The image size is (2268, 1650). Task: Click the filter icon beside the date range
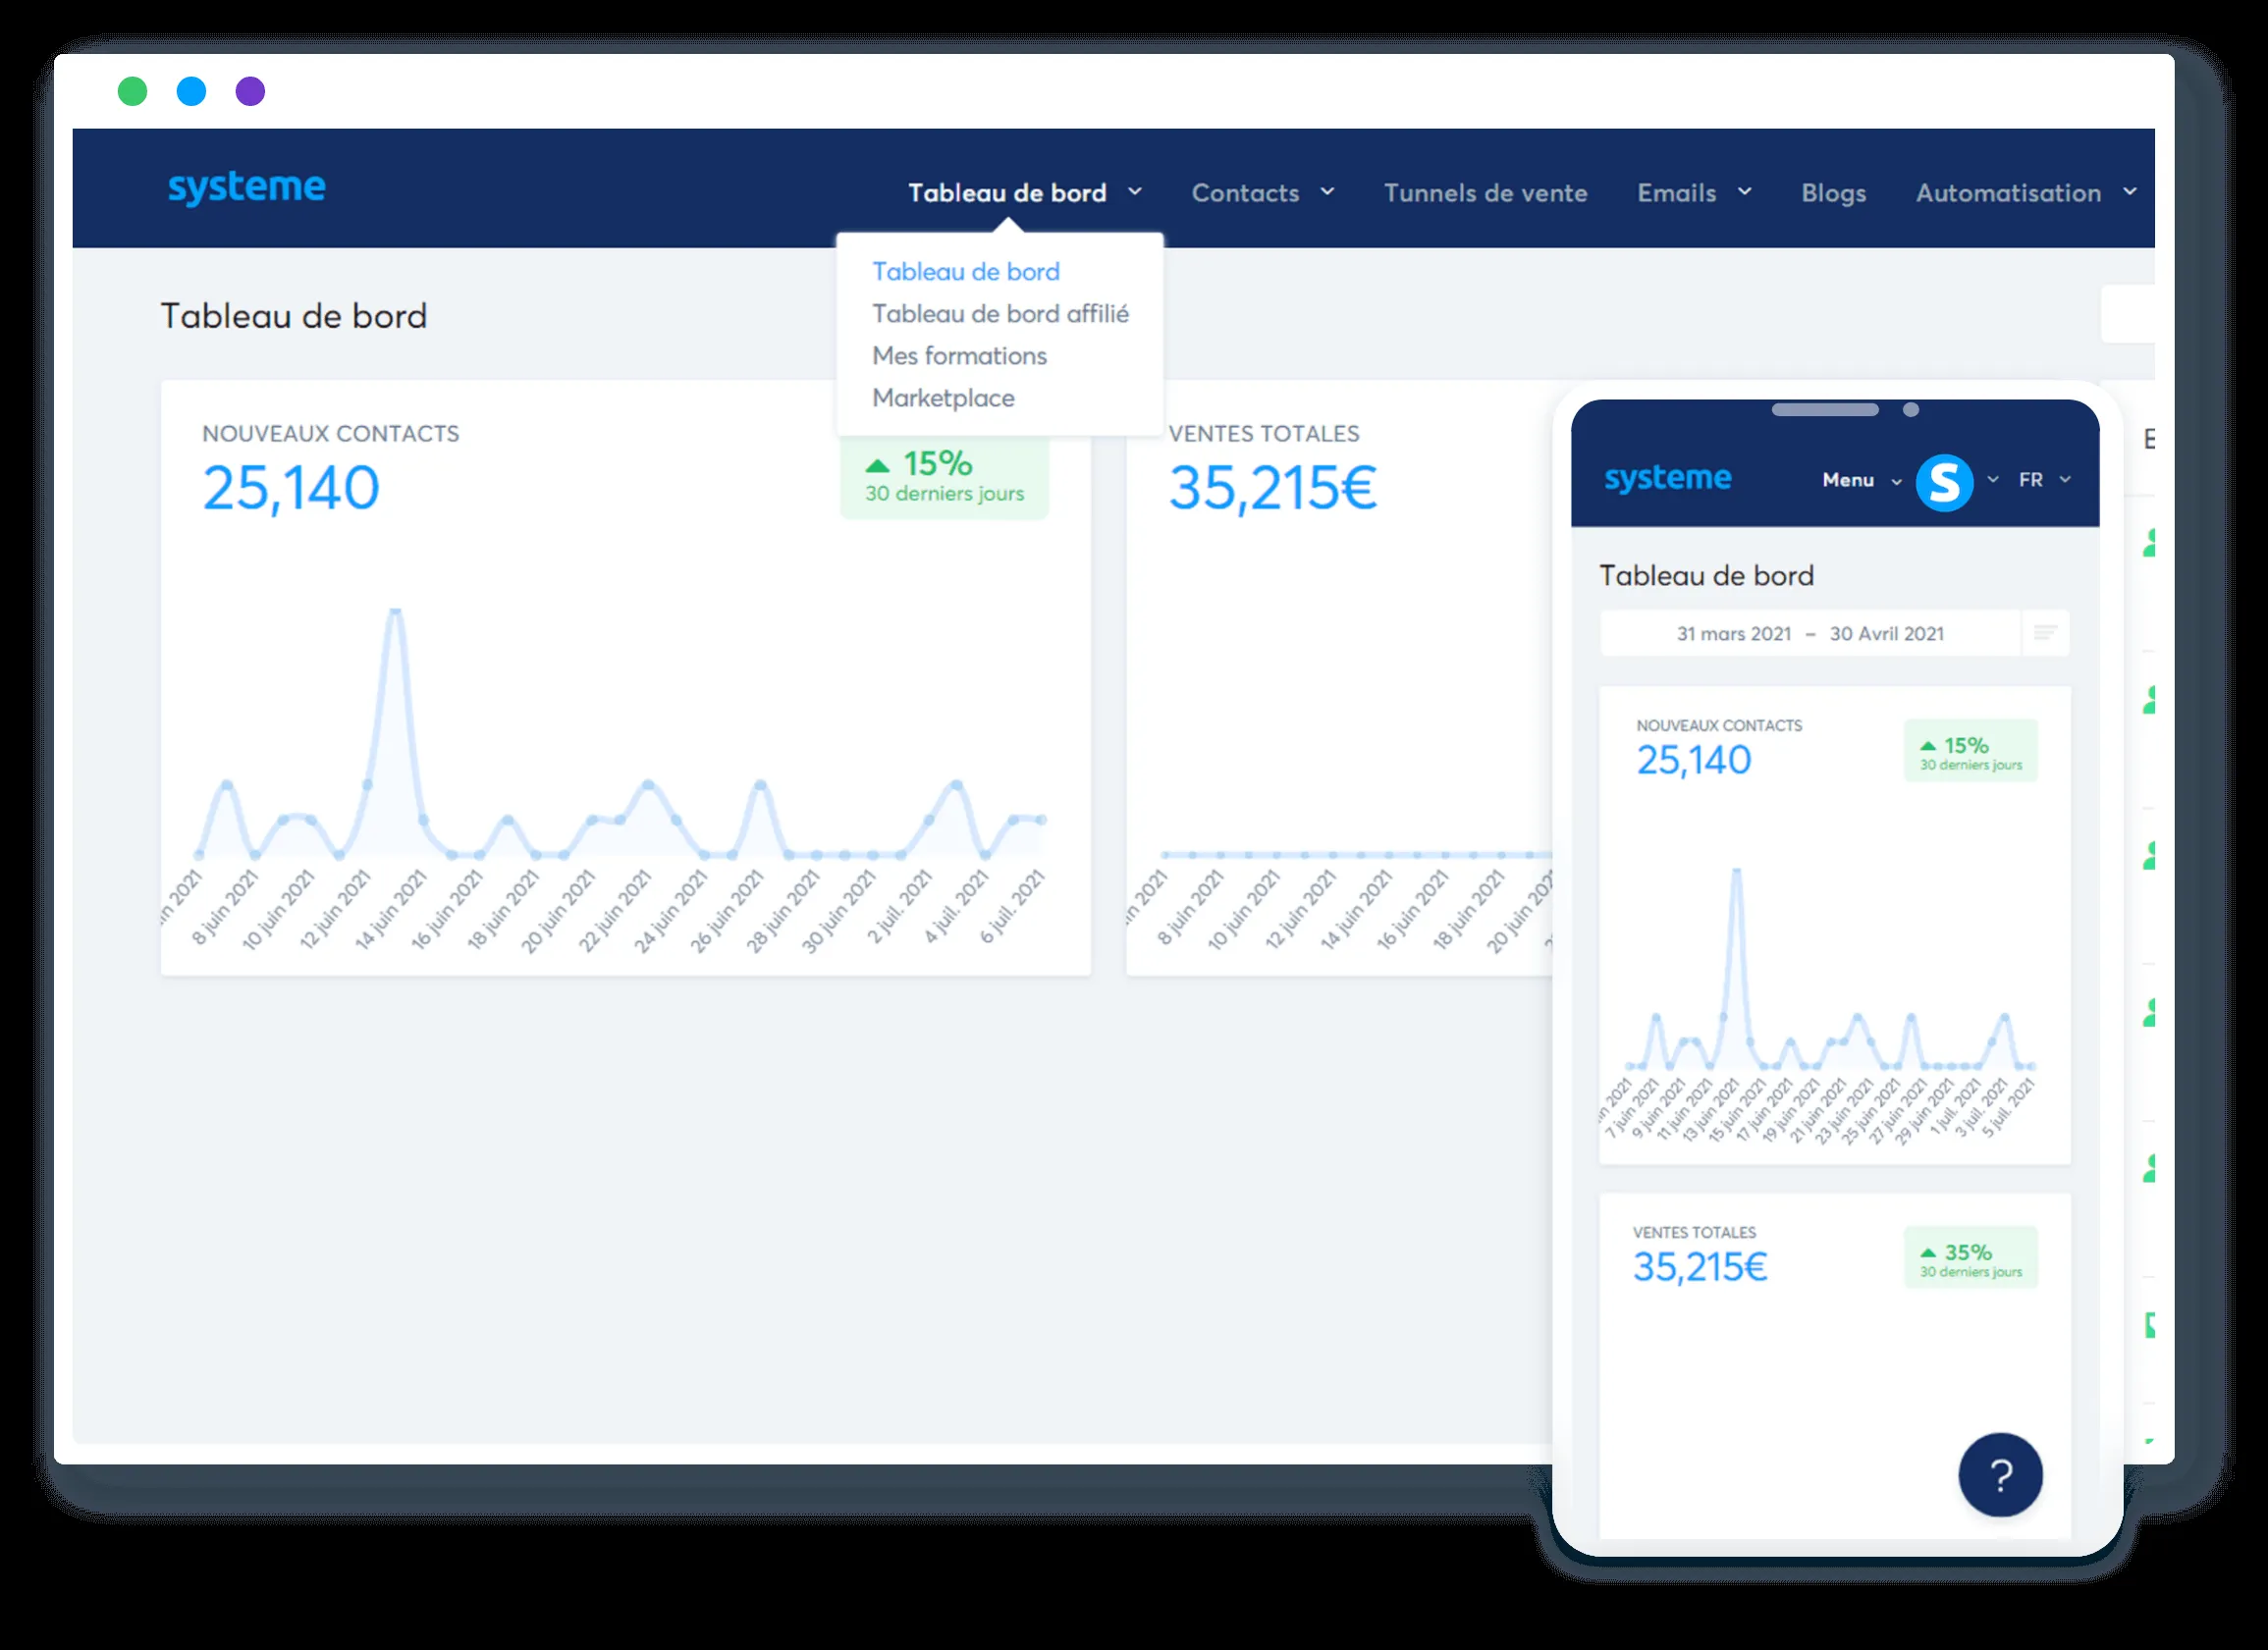2045,633
